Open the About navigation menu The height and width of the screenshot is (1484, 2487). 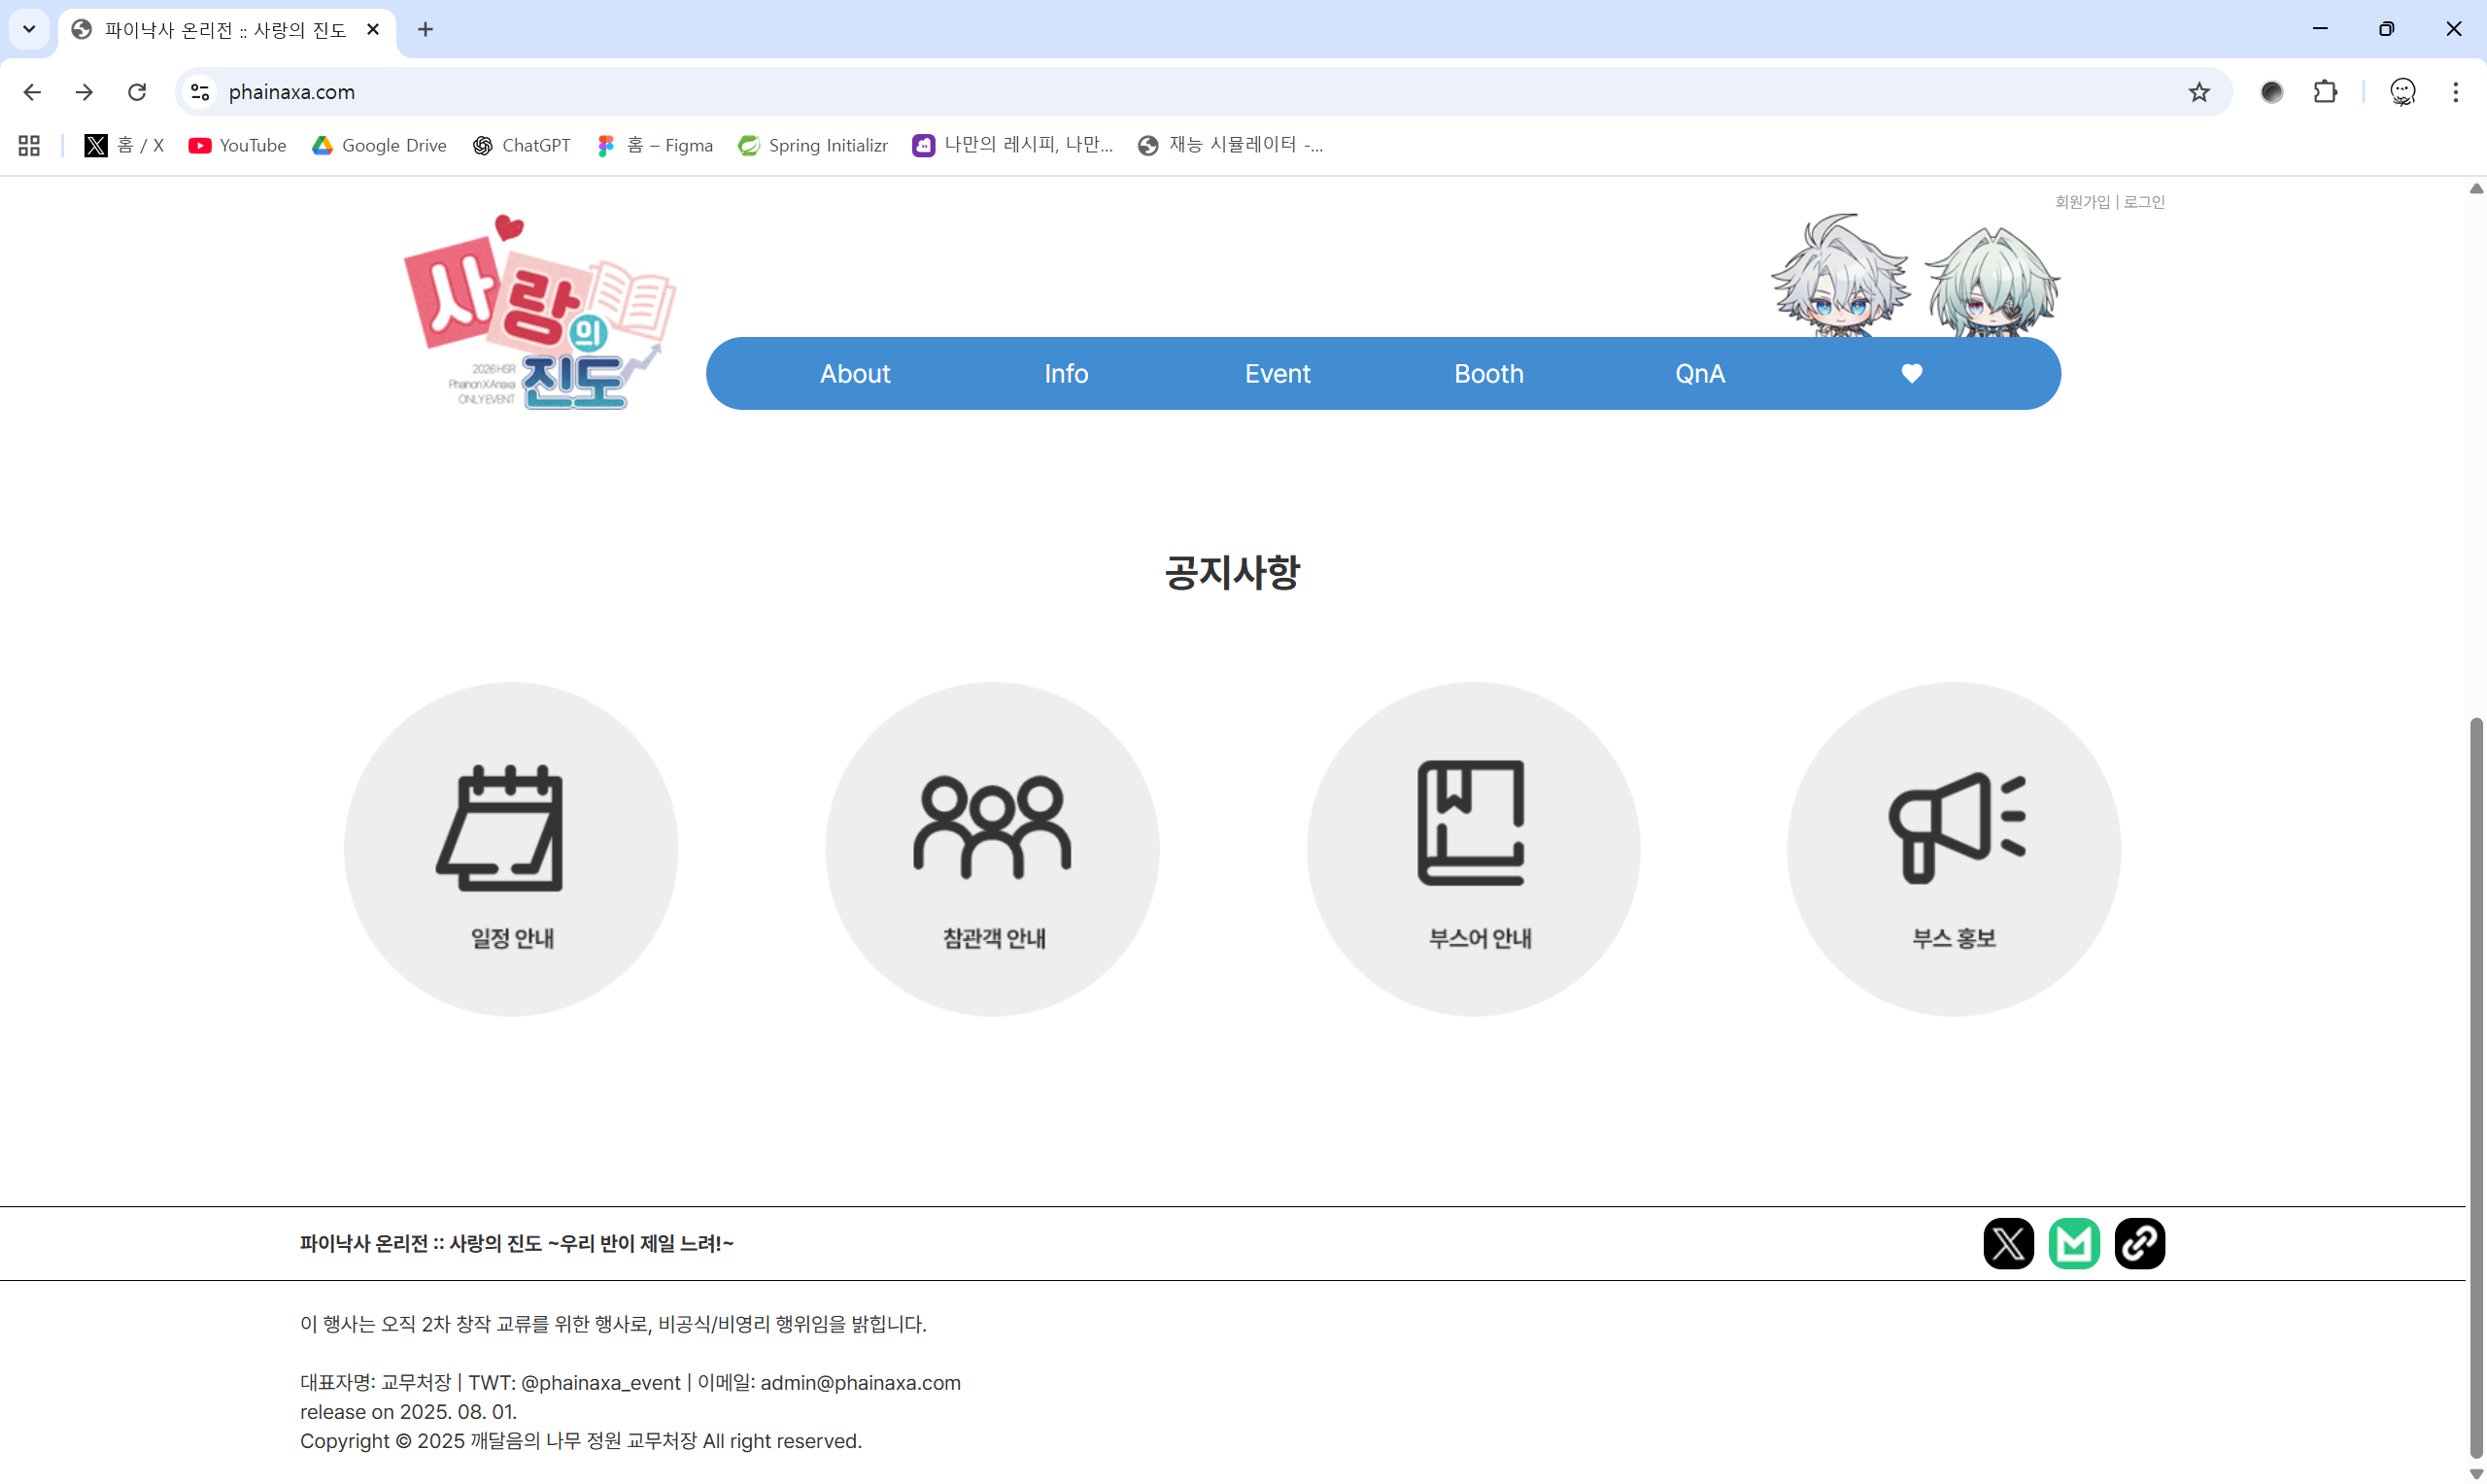(x=855, y=374)
